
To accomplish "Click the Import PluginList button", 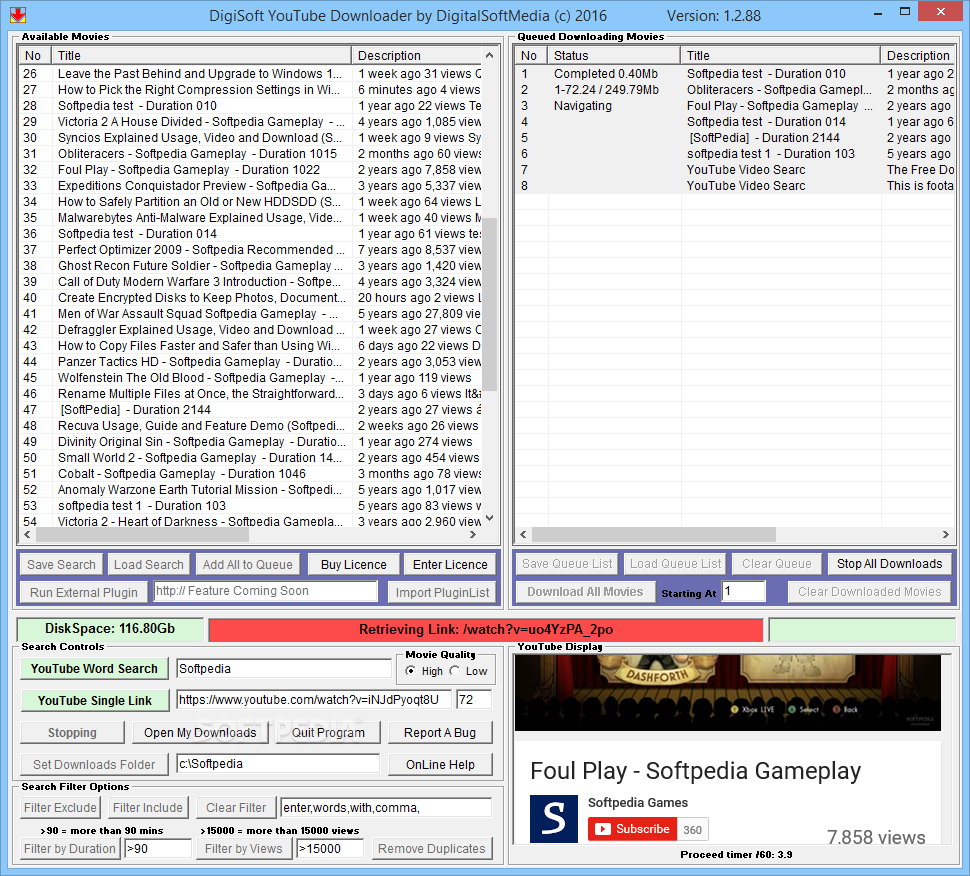I will click(442, 592).
